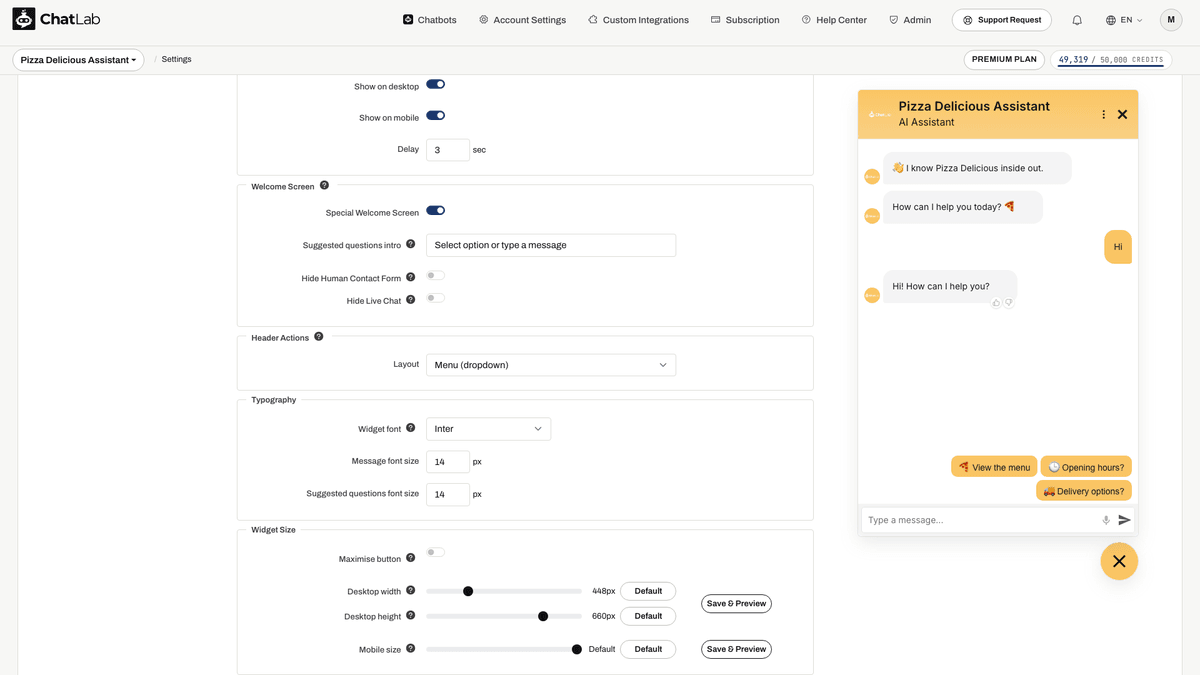Click Default button for Desktop height
1200x675 pixels.
click(648, 616)
